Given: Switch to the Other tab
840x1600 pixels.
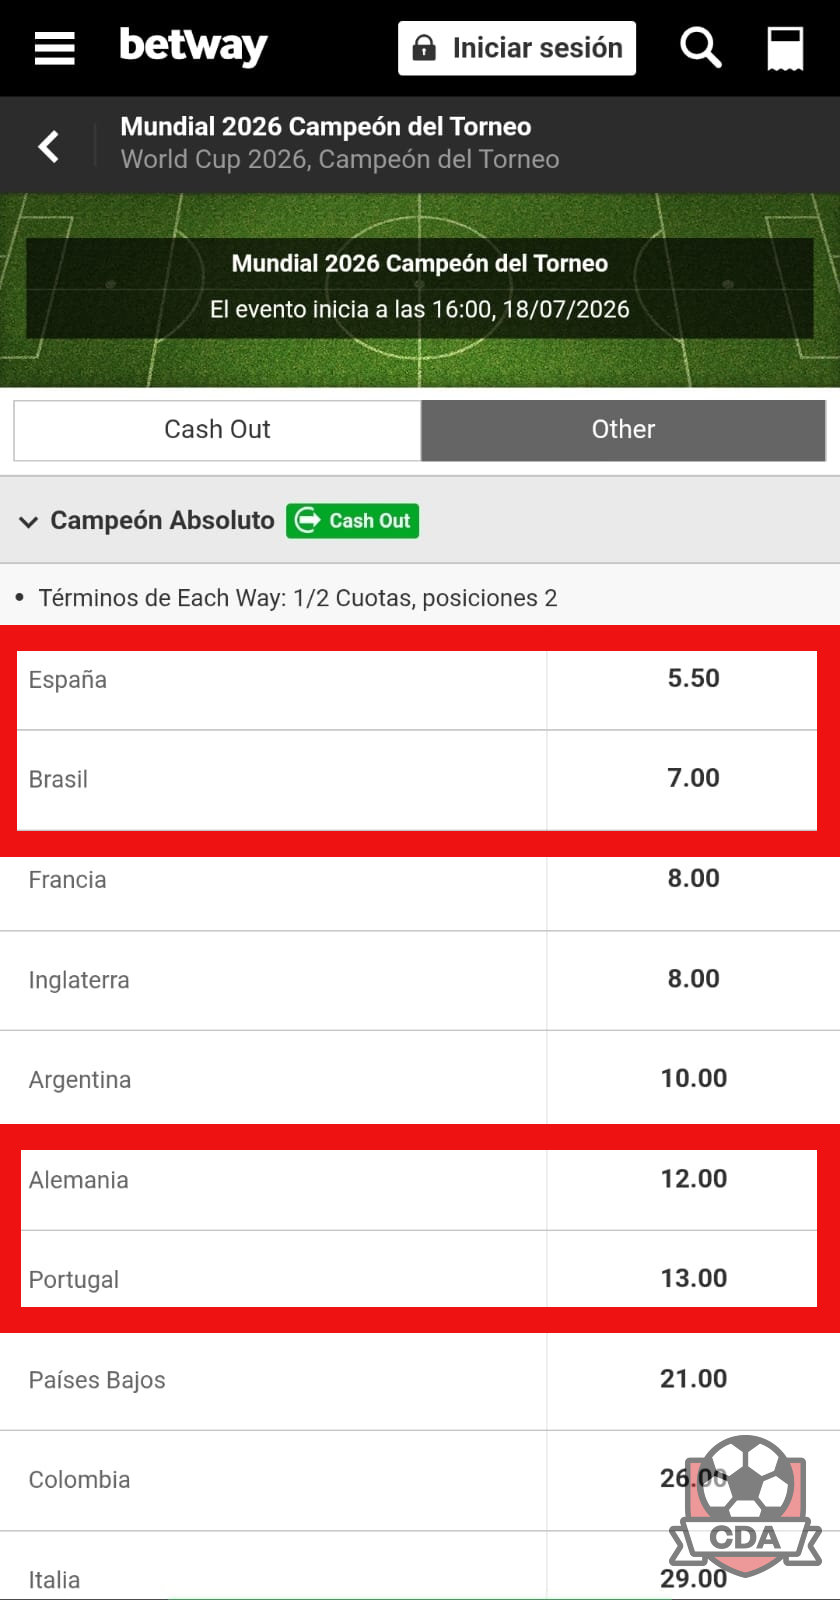Looking at the screenshot, I should click(623, 430).
